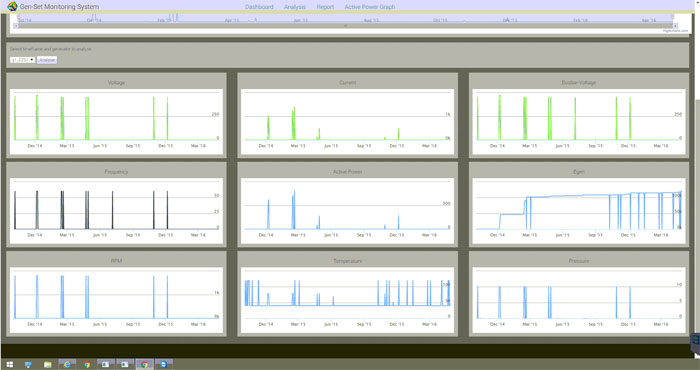
Task: Click inside the RPM chart
Action: [x=116, y=300]
